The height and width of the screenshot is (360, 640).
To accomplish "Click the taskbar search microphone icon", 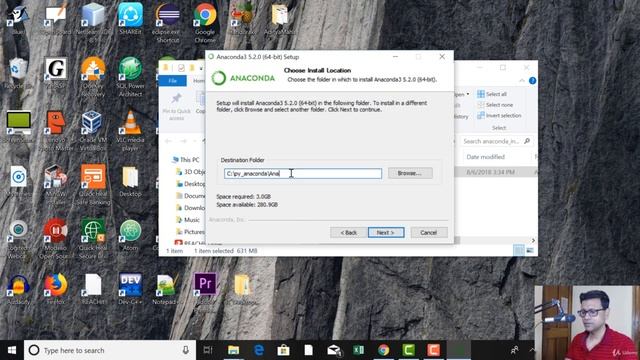I will click(186, 350).
